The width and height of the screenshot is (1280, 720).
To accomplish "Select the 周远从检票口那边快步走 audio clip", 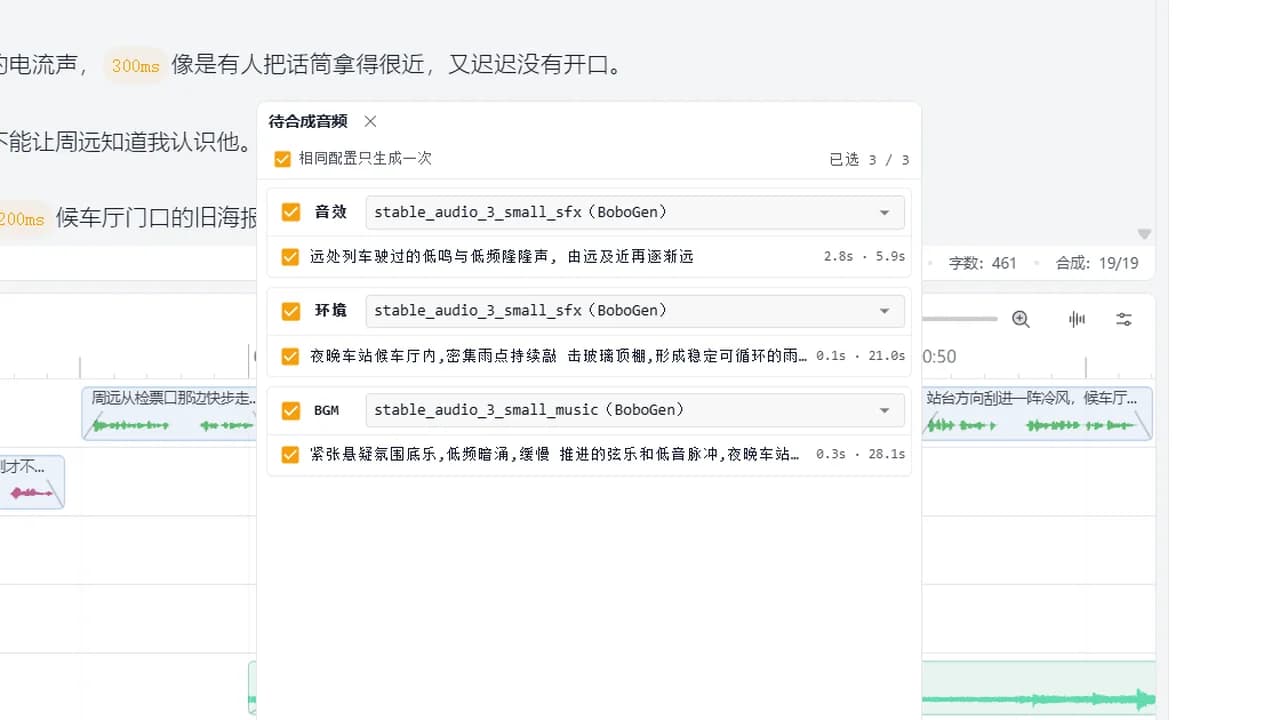I will [168, 413].
